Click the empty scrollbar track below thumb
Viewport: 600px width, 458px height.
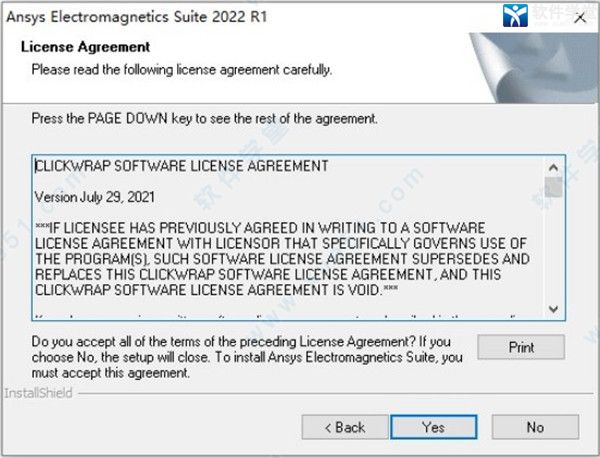553,249
